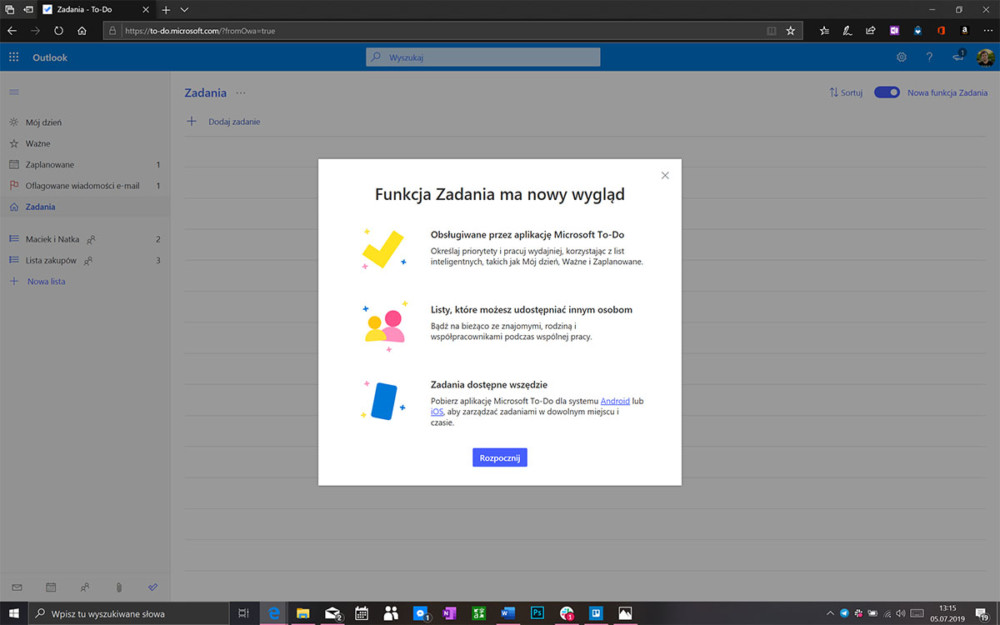Open the feedback megaphone with badge
This screenshot has height=625, width=1000.
pos(958,56)
